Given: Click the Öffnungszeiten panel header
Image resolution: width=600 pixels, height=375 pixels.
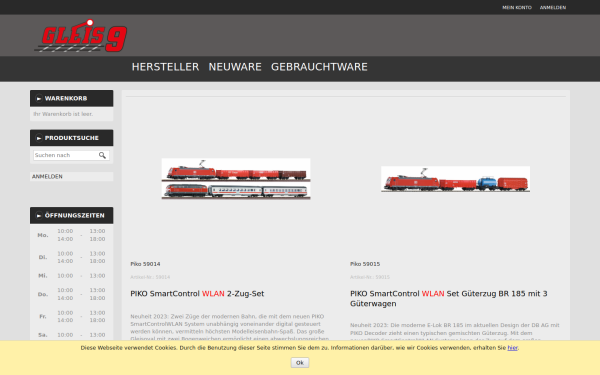Looking at the screenshot, I should point(72,215).
